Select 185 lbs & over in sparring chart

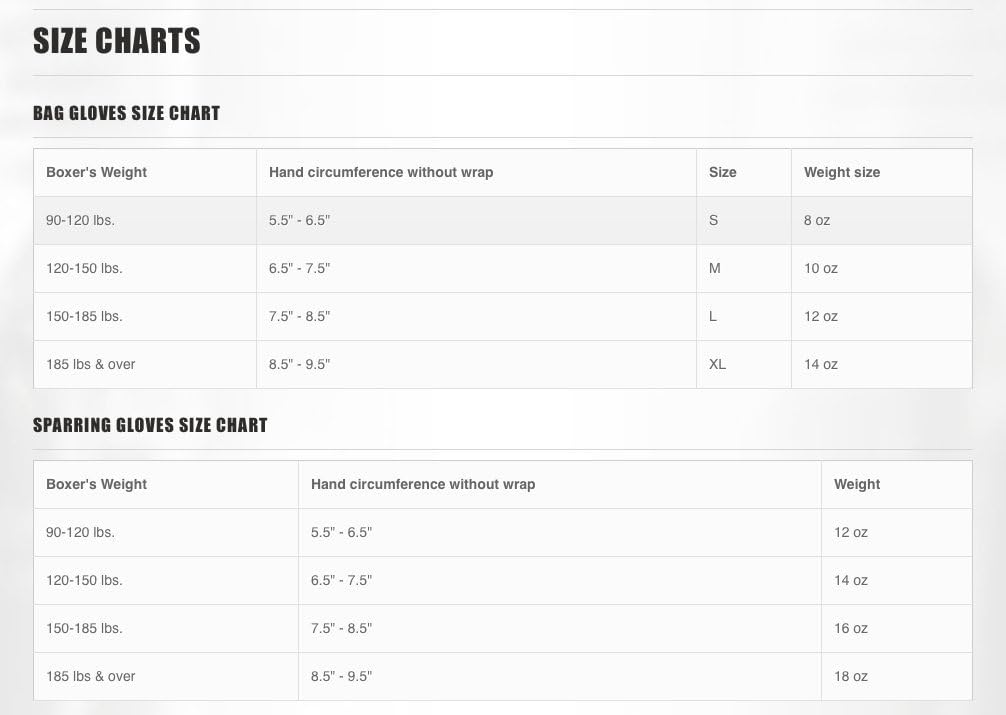click(91, 676)
